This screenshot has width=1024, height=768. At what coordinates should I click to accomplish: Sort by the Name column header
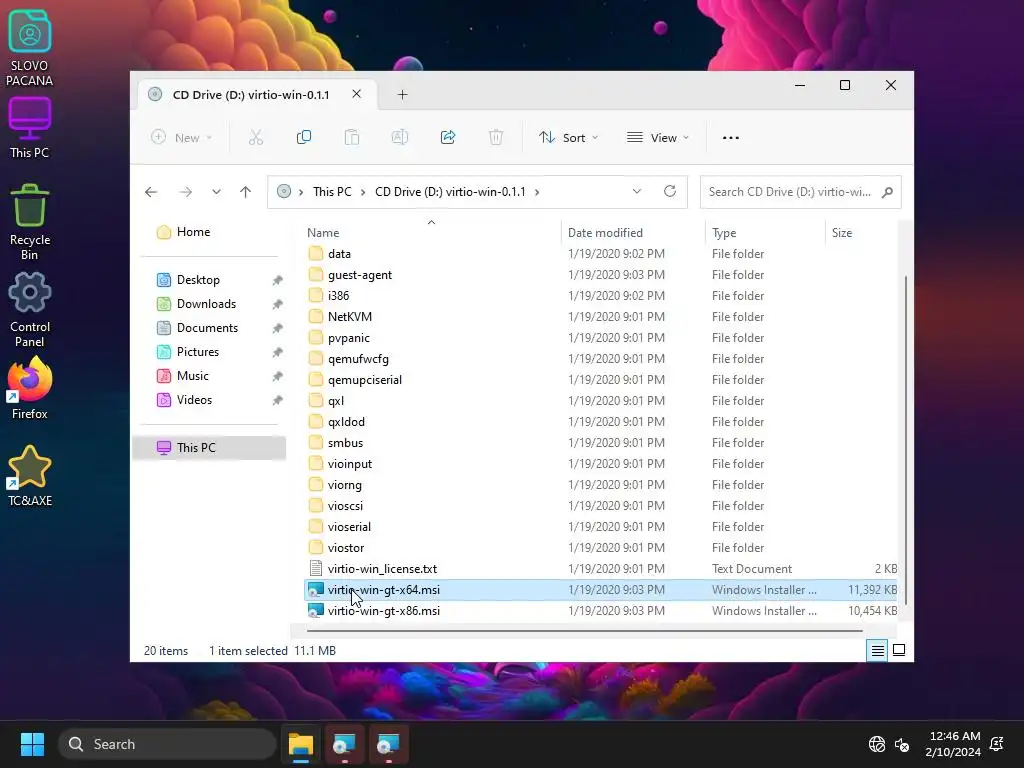(x=431, y=232)
